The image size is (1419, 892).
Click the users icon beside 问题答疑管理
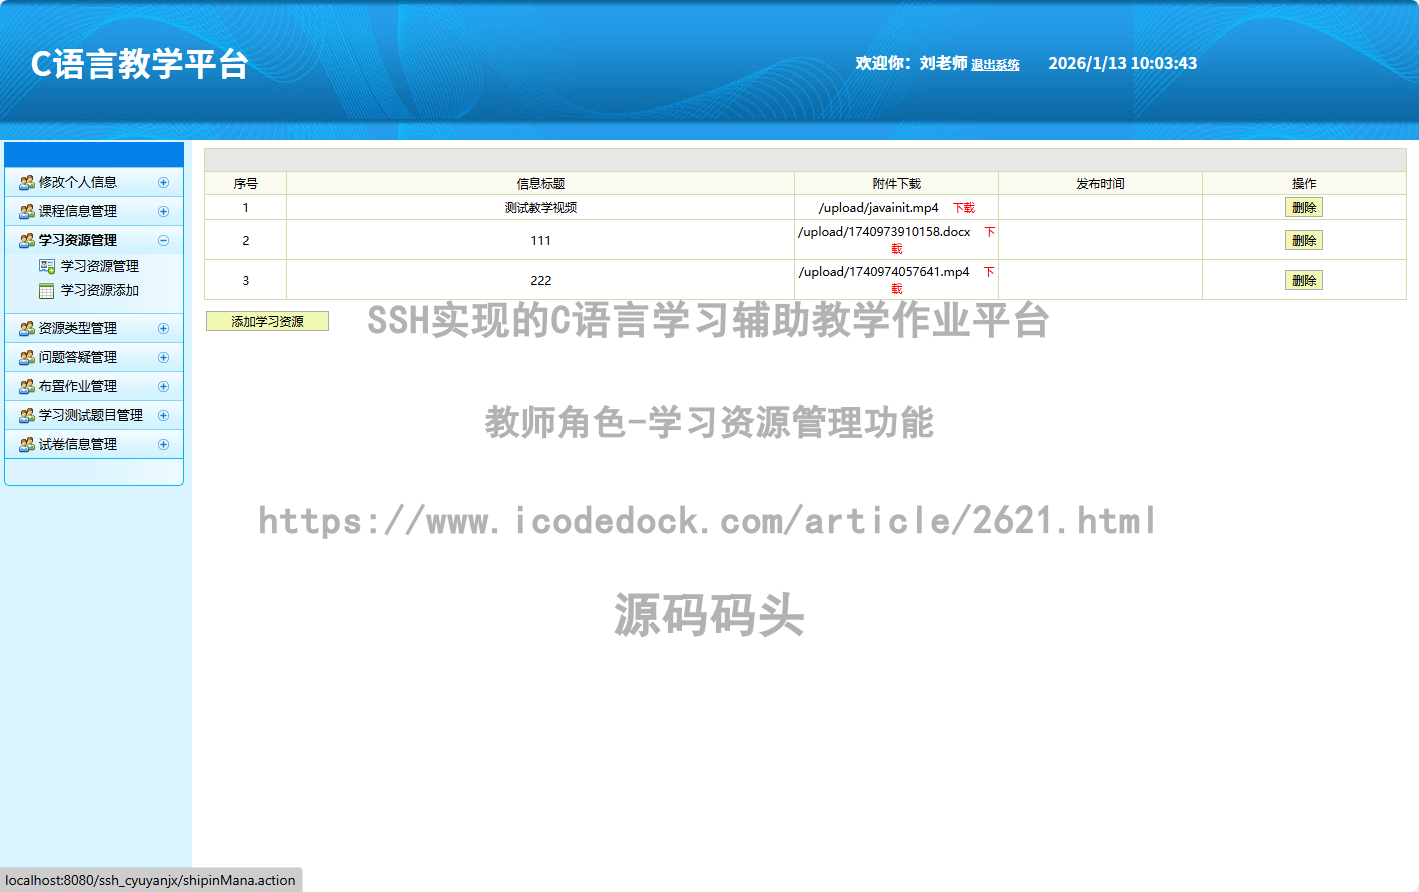pyautogui.click(x=27, y=358)
